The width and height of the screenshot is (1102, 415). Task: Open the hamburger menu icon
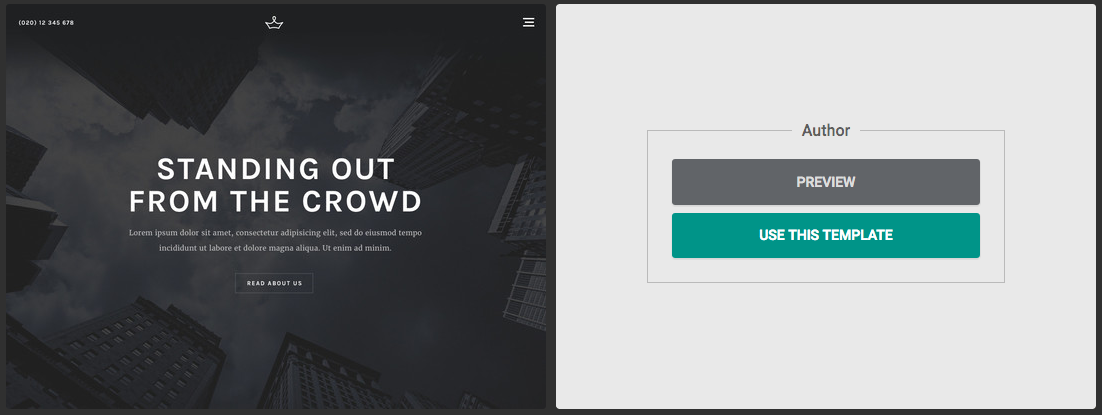pyautogui.click(x=529, y=23)
